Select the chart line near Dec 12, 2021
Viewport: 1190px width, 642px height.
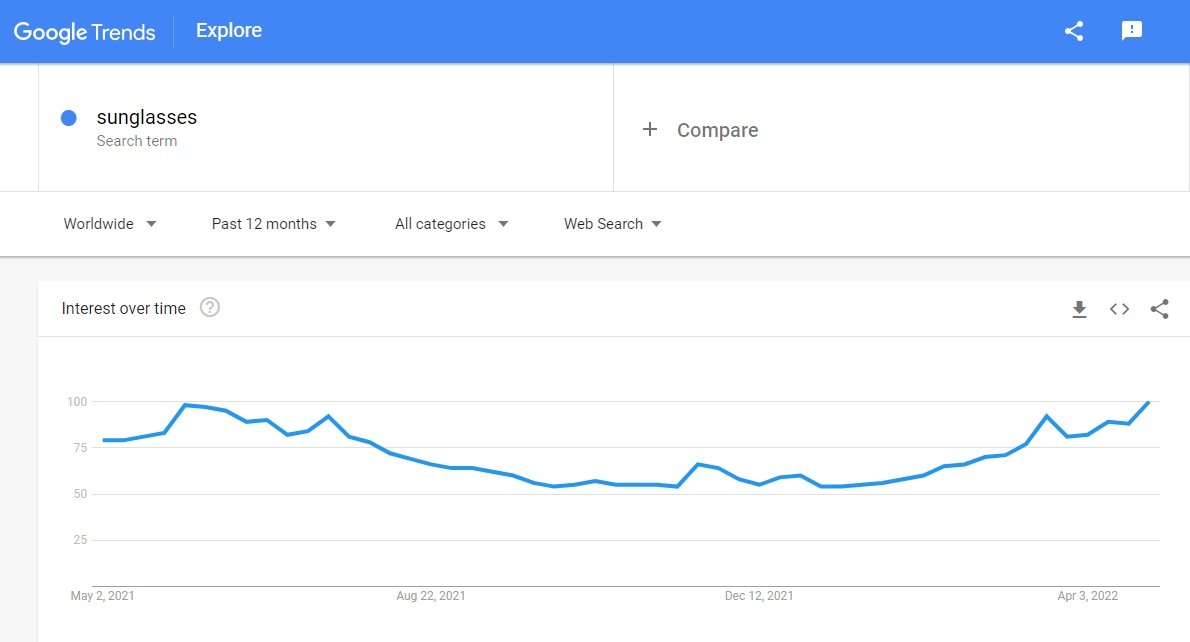click(x=759, y=484)
